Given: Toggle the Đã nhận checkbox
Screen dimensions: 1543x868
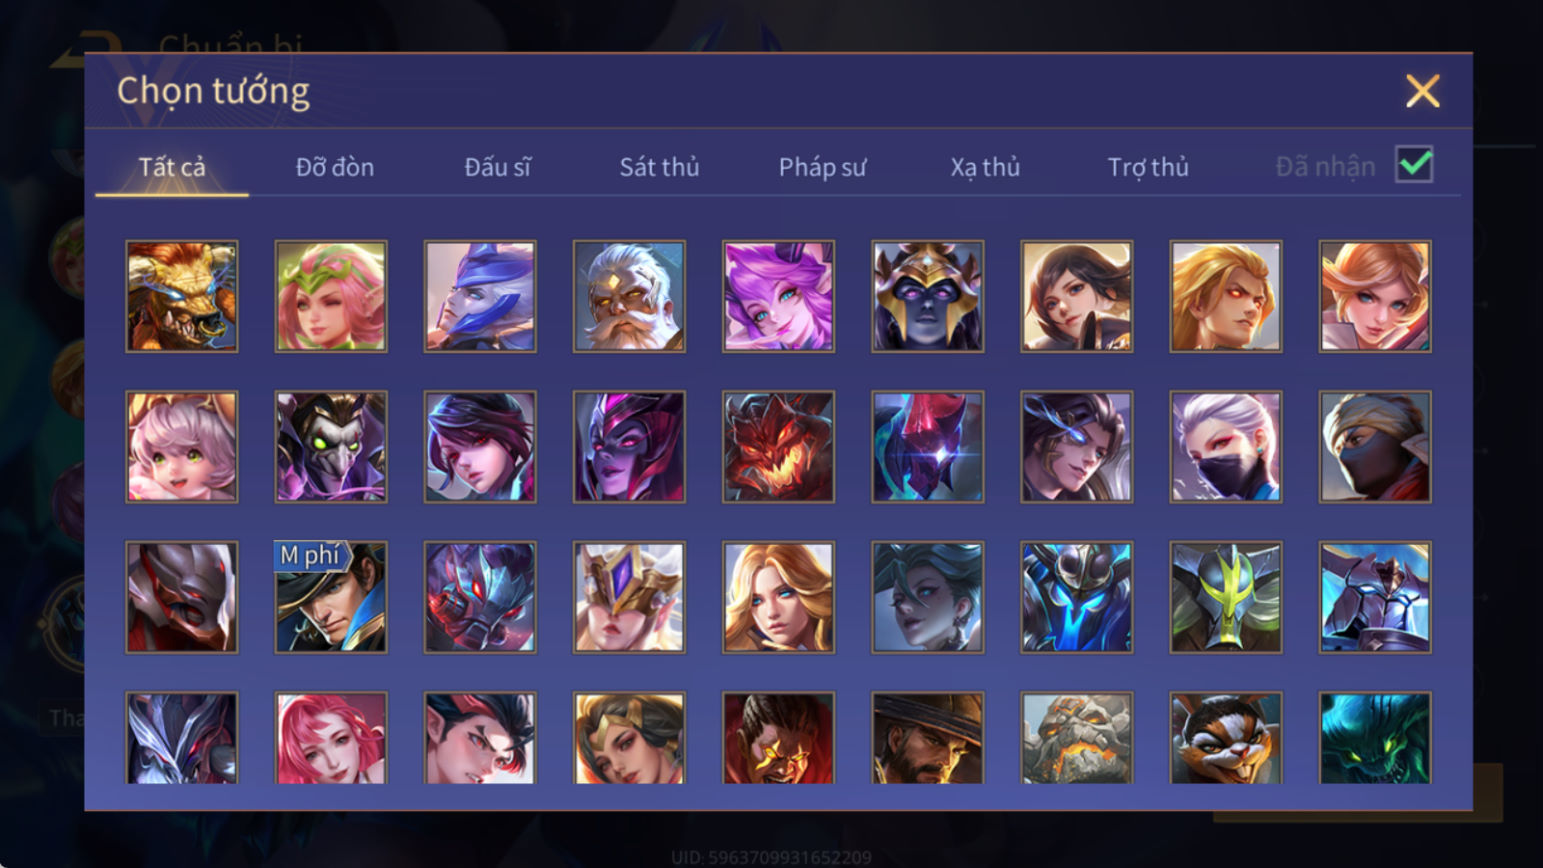Looking at the screenshot, I should (1414, 164).
